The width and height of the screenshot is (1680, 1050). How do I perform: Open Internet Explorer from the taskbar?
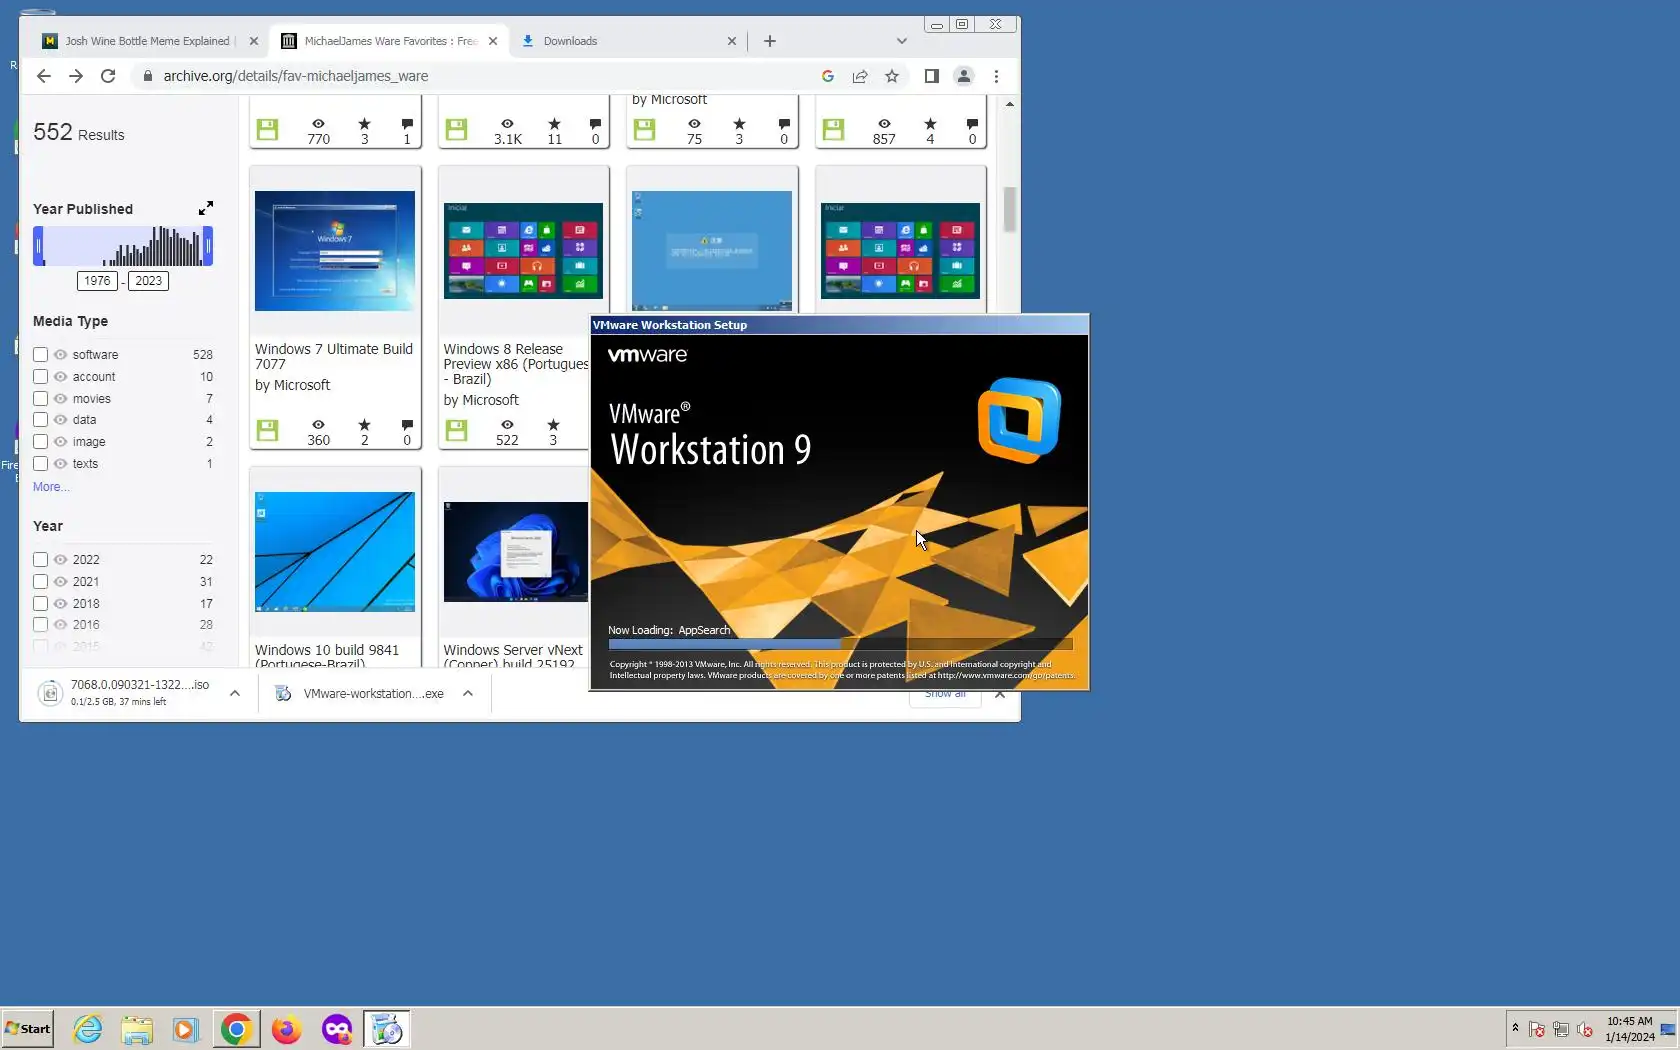(x=88, y=1029)
